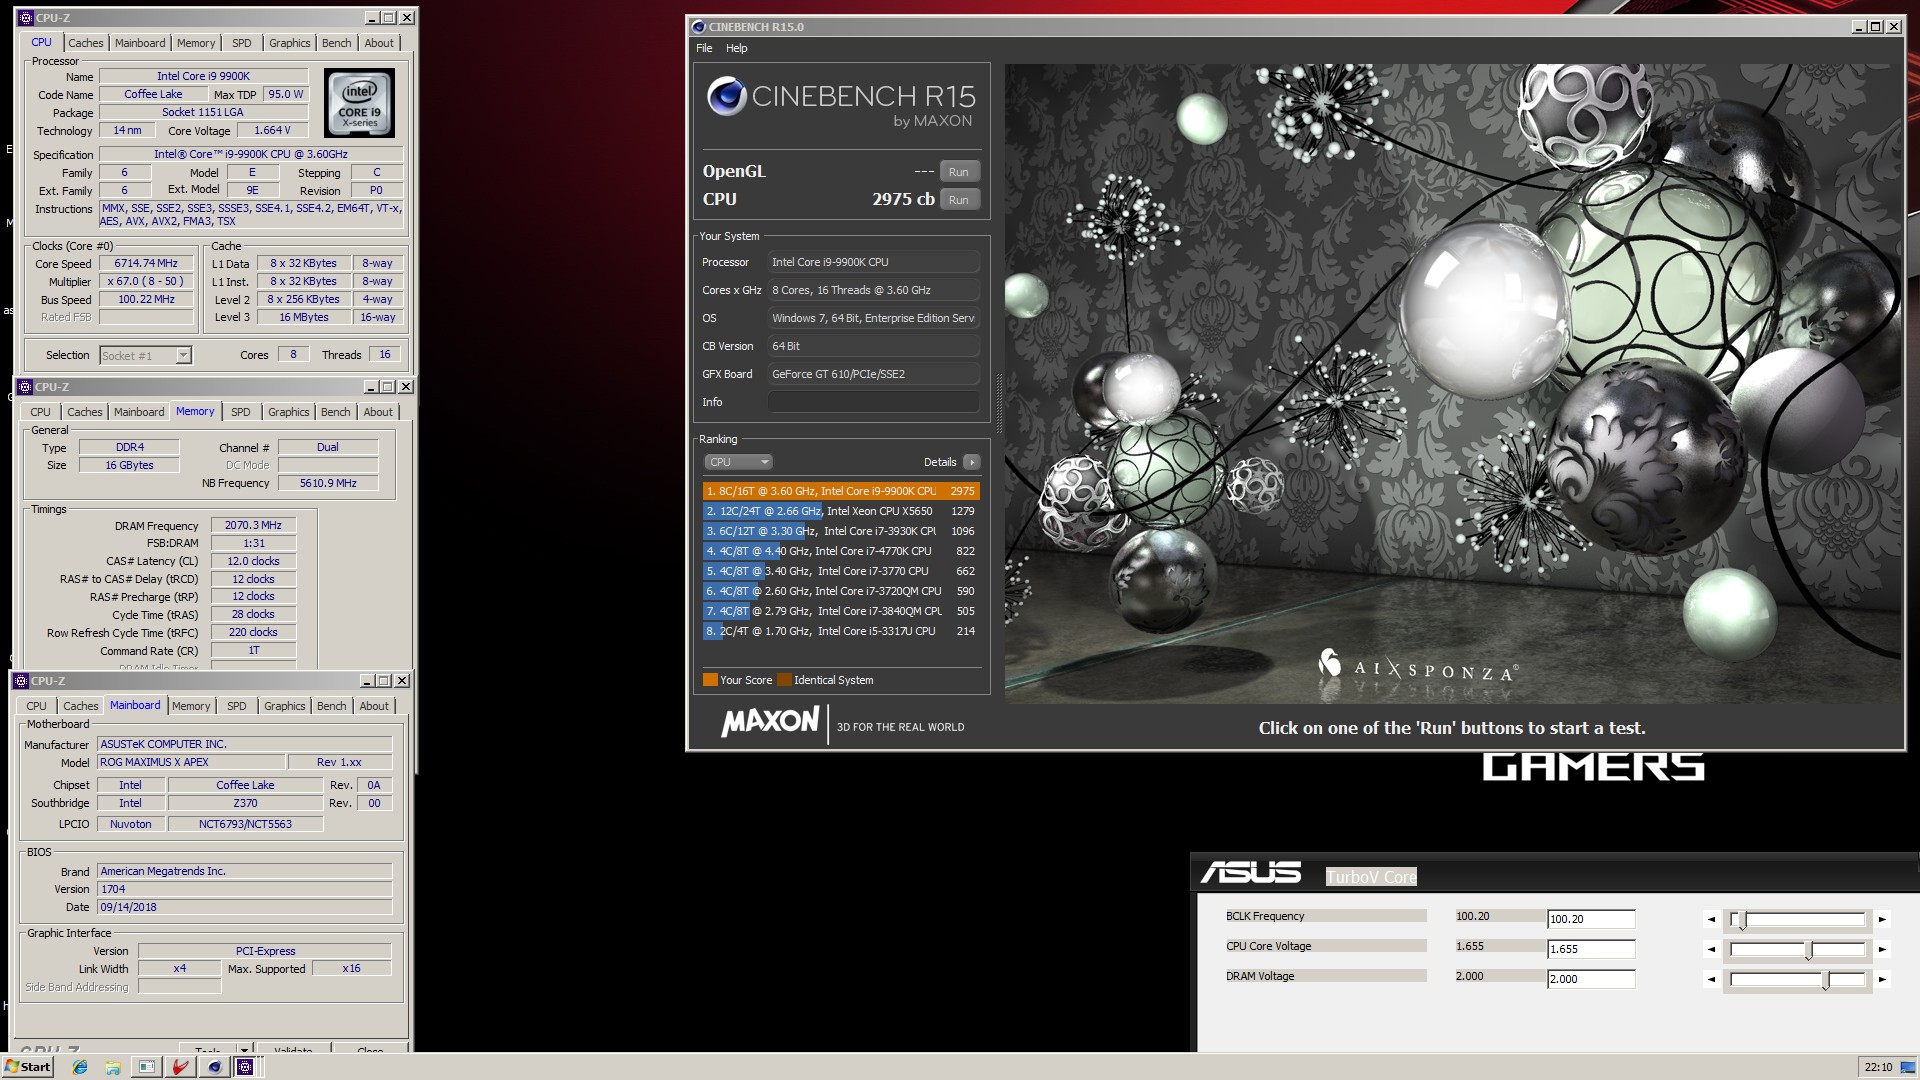Open the Caches tab in the top CPU-Z window
1920x1080 pixels.
pos(85,43)
